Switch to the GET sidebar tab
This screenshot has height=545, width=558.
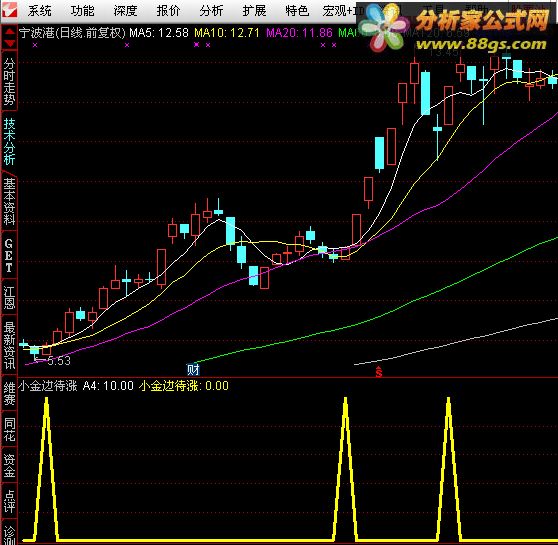9,256
